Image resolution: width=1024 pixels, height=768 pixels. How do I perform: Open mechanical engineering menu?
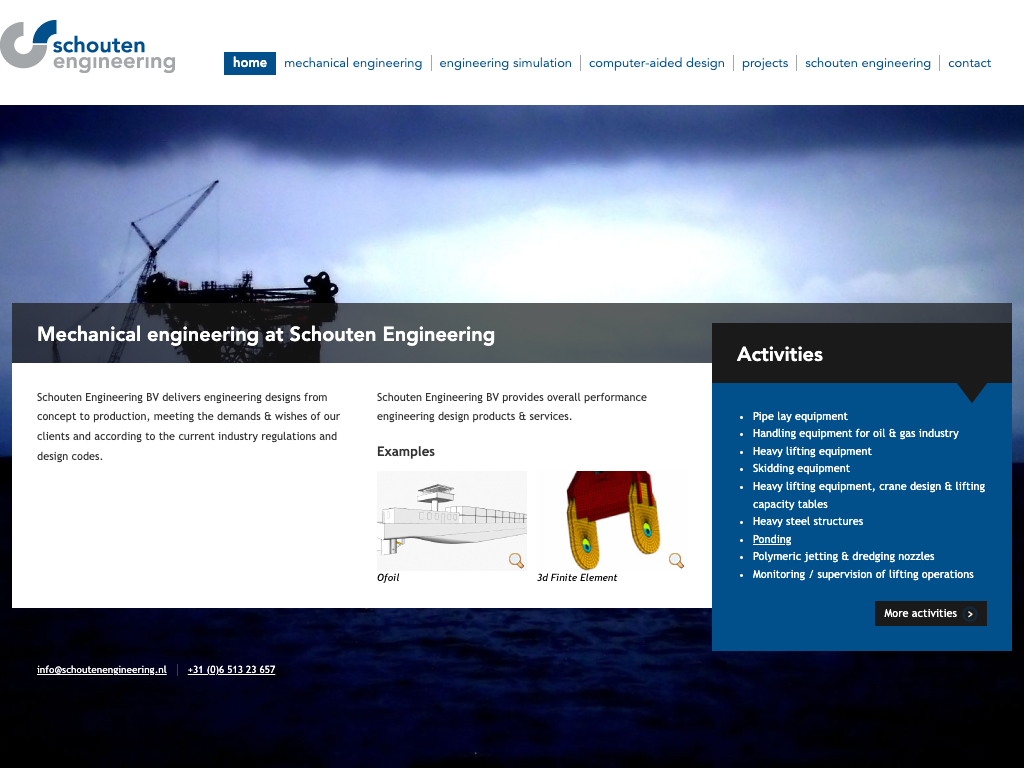coord(353,63)
